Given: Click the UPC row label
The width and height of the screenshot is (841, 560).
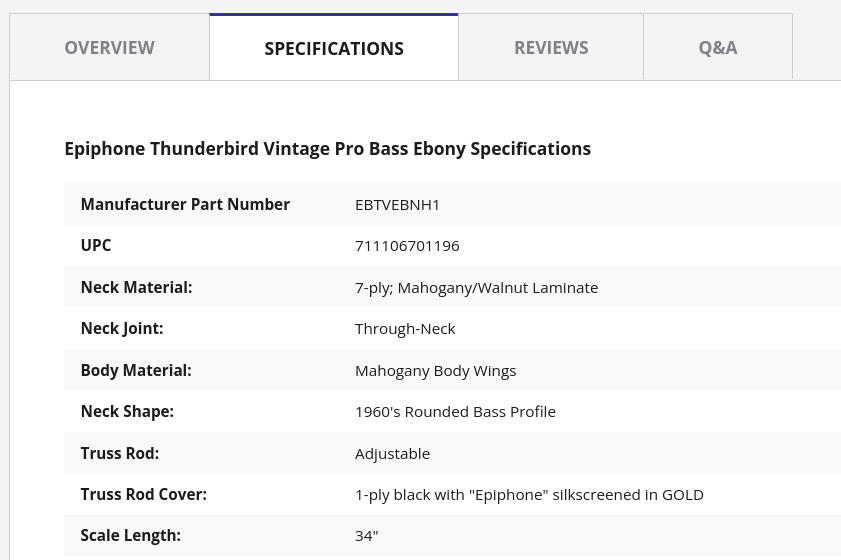Looking at the screenshot, I should (x=96, y=245).
